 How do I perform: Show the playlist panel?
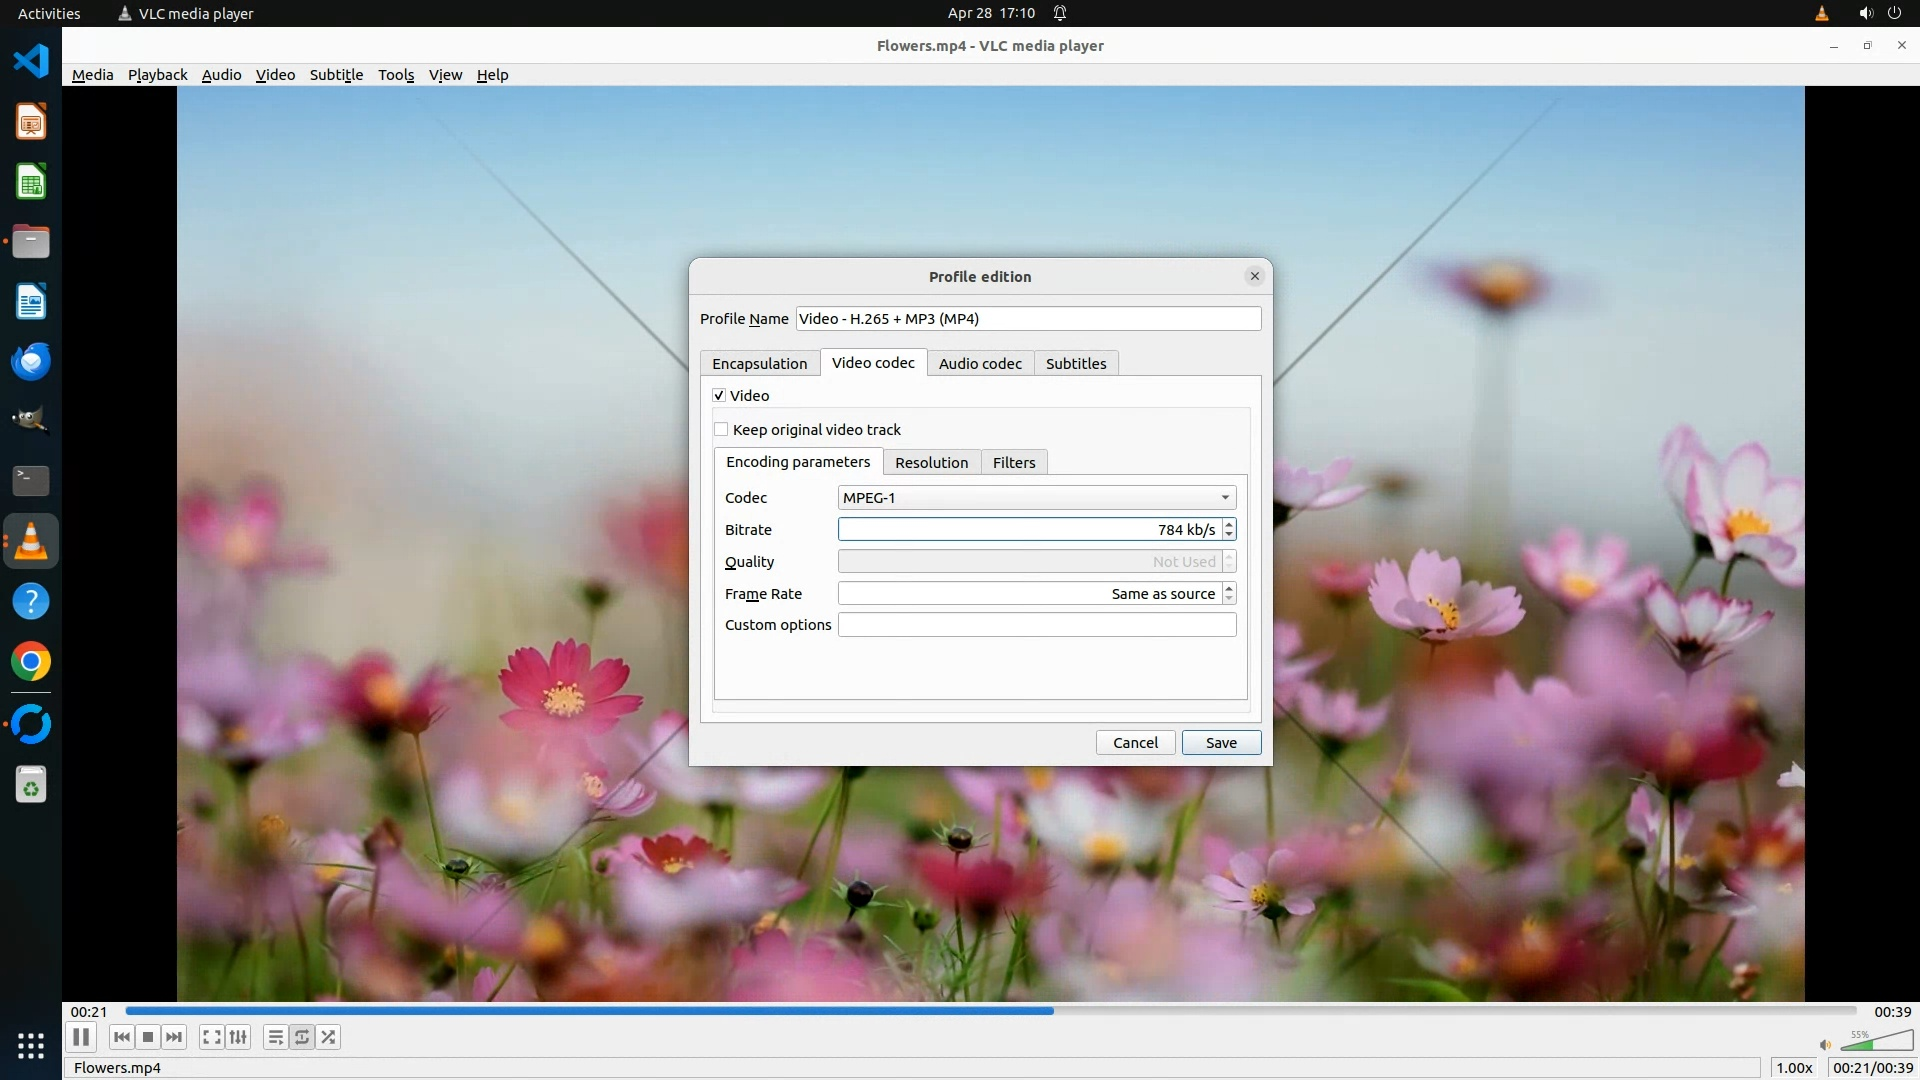(x=275, y=1037)
